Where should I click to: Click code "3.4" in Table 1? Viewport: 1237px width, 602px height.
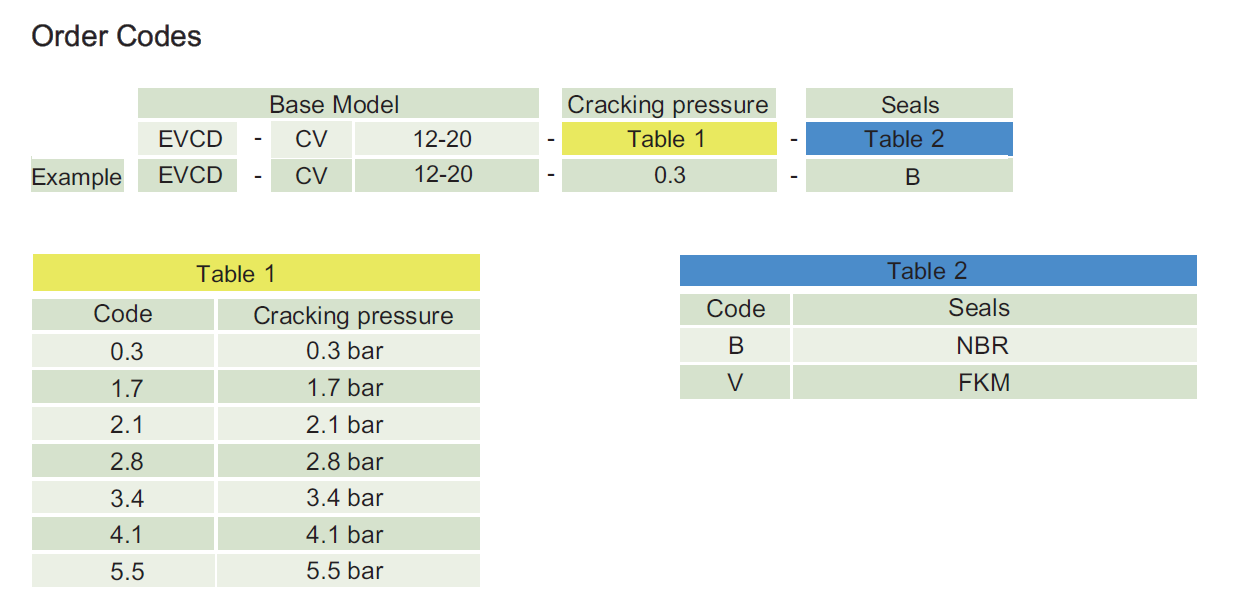[127, 498]
